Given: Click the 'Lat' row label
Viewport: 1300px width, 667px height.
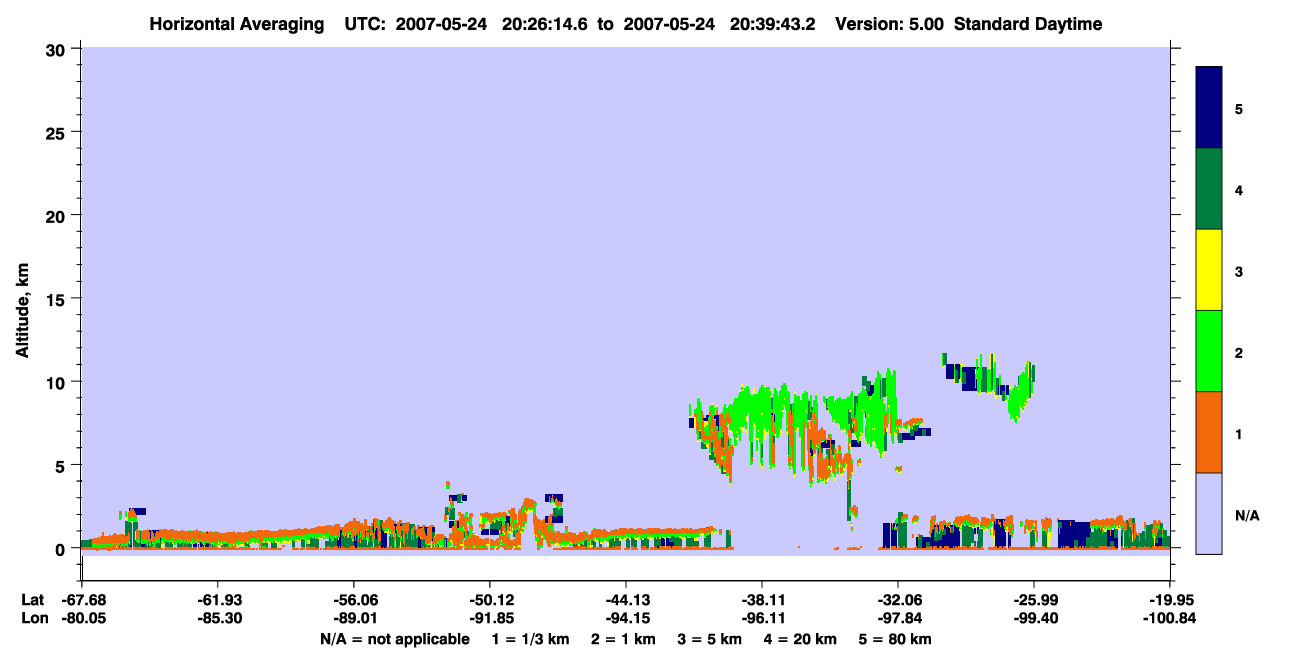Looking at the screenshot, I should 32,600.
